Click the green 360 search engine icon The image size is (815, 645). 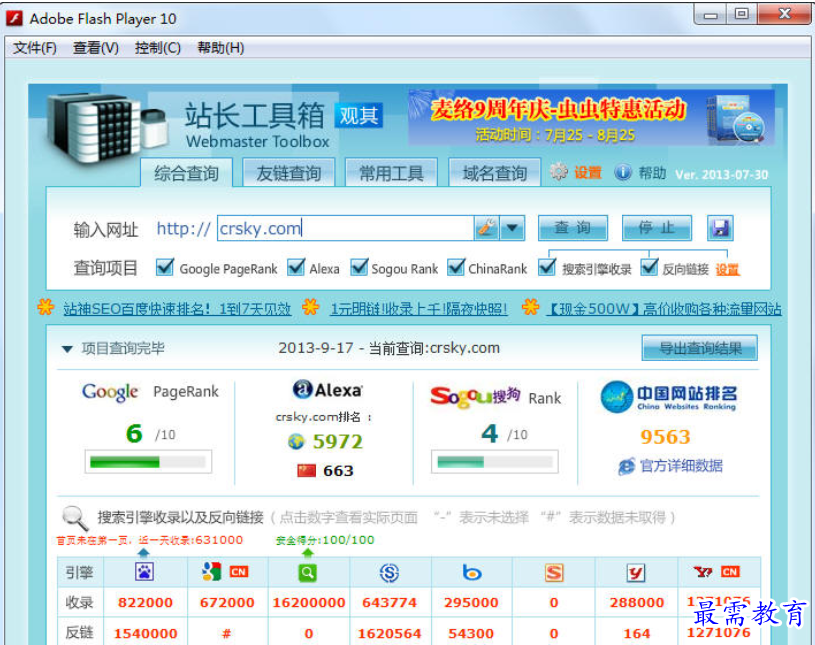pyautogui.click(x=307, y=573)
